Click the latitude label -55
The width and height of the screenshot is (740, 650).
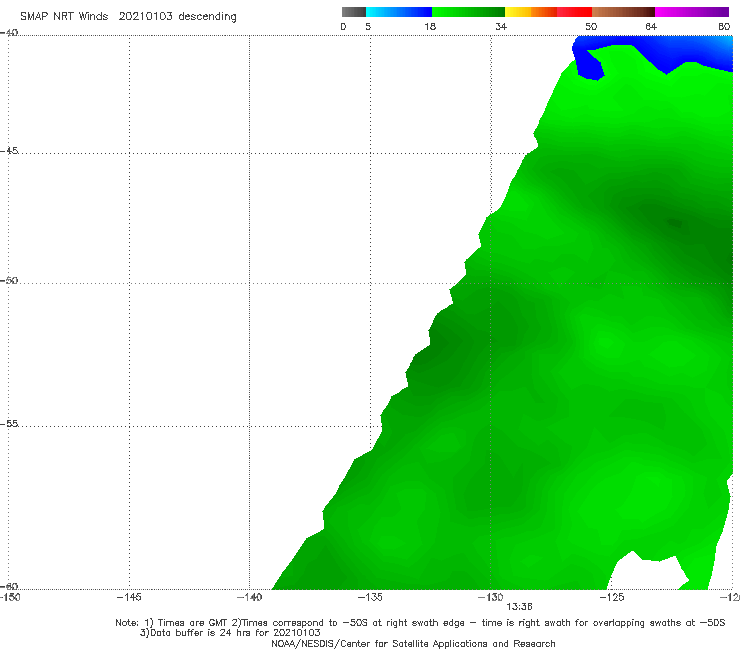click(x=9, y=423)
